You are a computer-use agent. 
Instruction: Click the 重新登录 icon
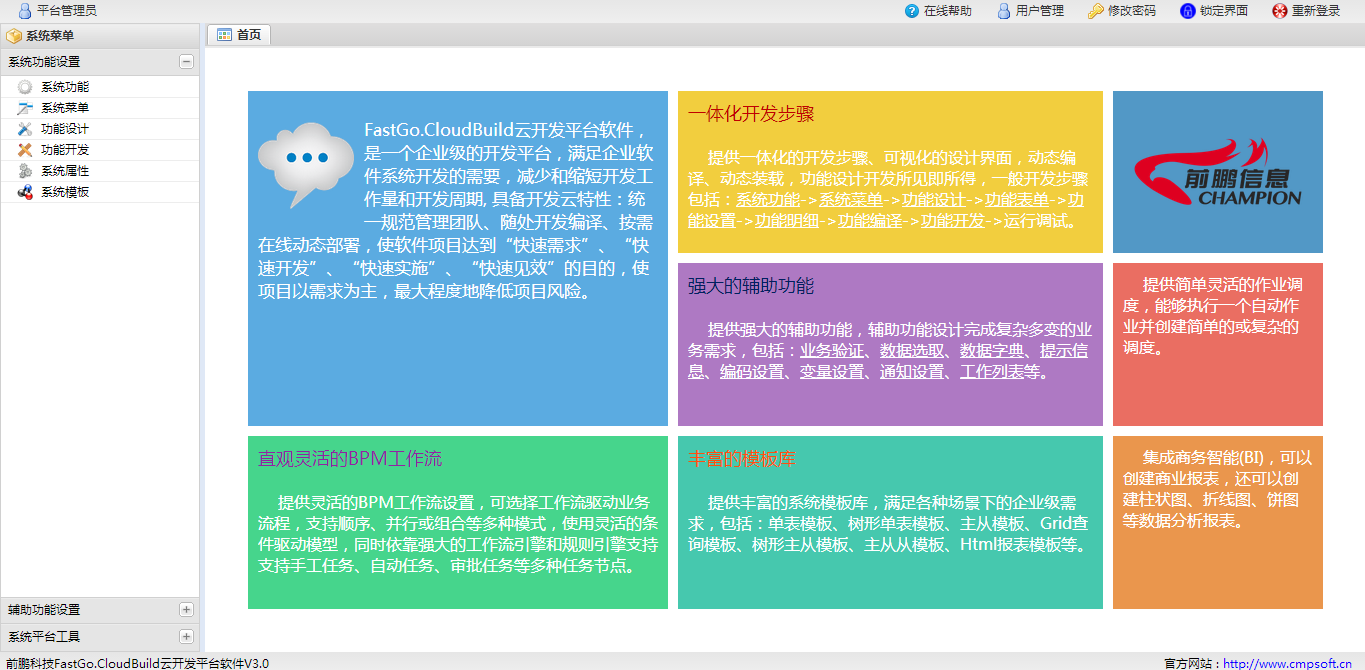(1280, 11)
